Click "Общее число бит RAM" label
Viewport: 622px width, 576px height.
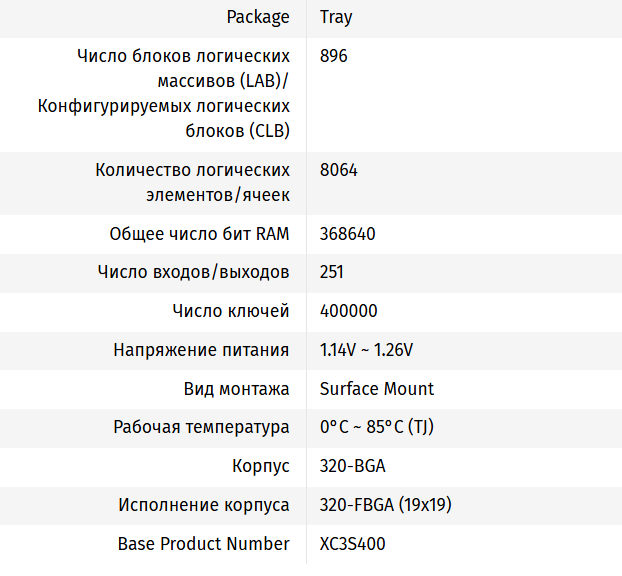(x=200, y=234)
